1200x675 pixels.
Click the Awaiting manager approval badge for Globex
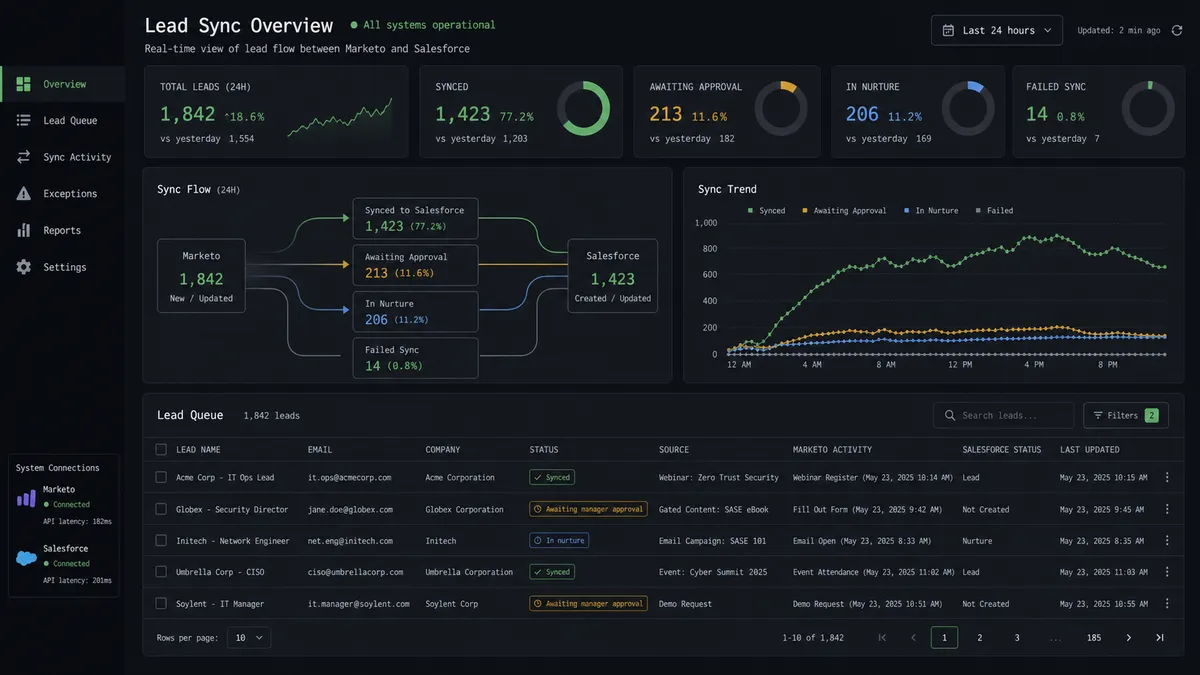[588, 509]
